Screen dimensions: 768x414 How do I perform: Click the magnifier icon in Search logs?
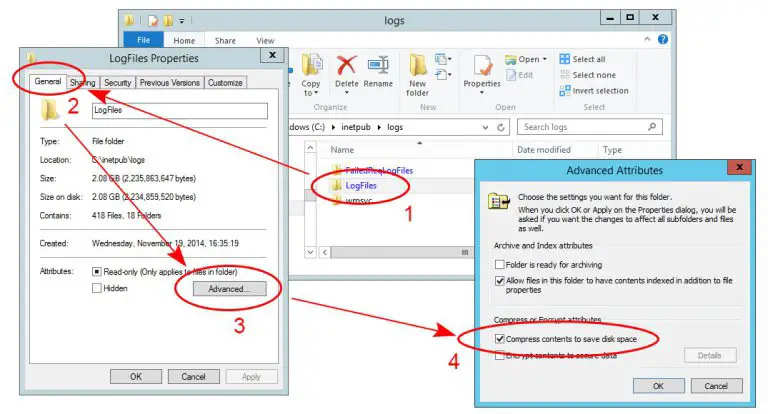pos(652,127)
